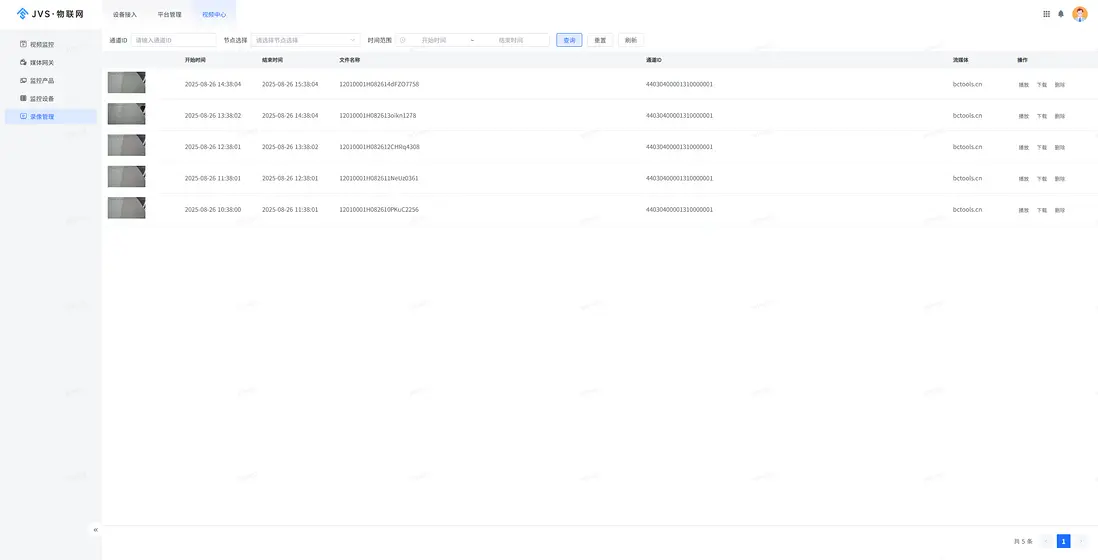Click the next page arrow
This screenshot has width=1098, height=560.
point(1080,541)
